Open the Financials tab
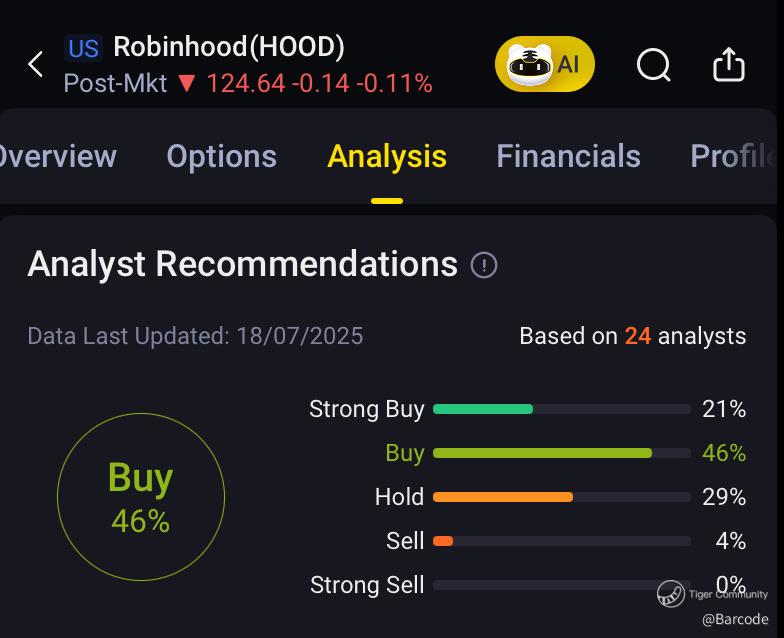Viewport: 784px width, 638px height. coord(568,156)
